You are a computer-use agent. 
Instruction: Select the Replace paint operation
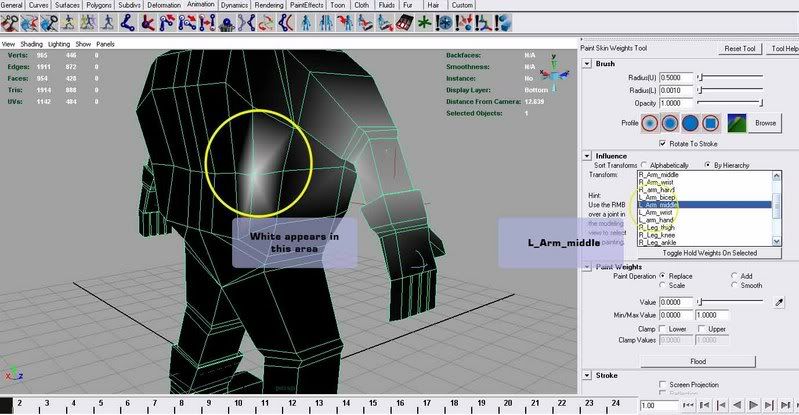pyautogui.click(x=662, y=276)
